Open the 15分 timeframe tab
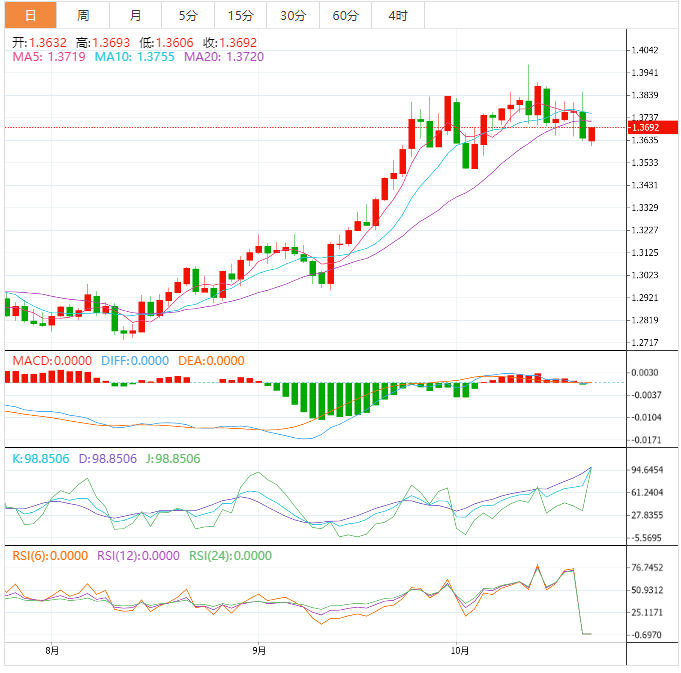This screenshot has width=681, height=673. pyautogui.click(x=241, y=16)
